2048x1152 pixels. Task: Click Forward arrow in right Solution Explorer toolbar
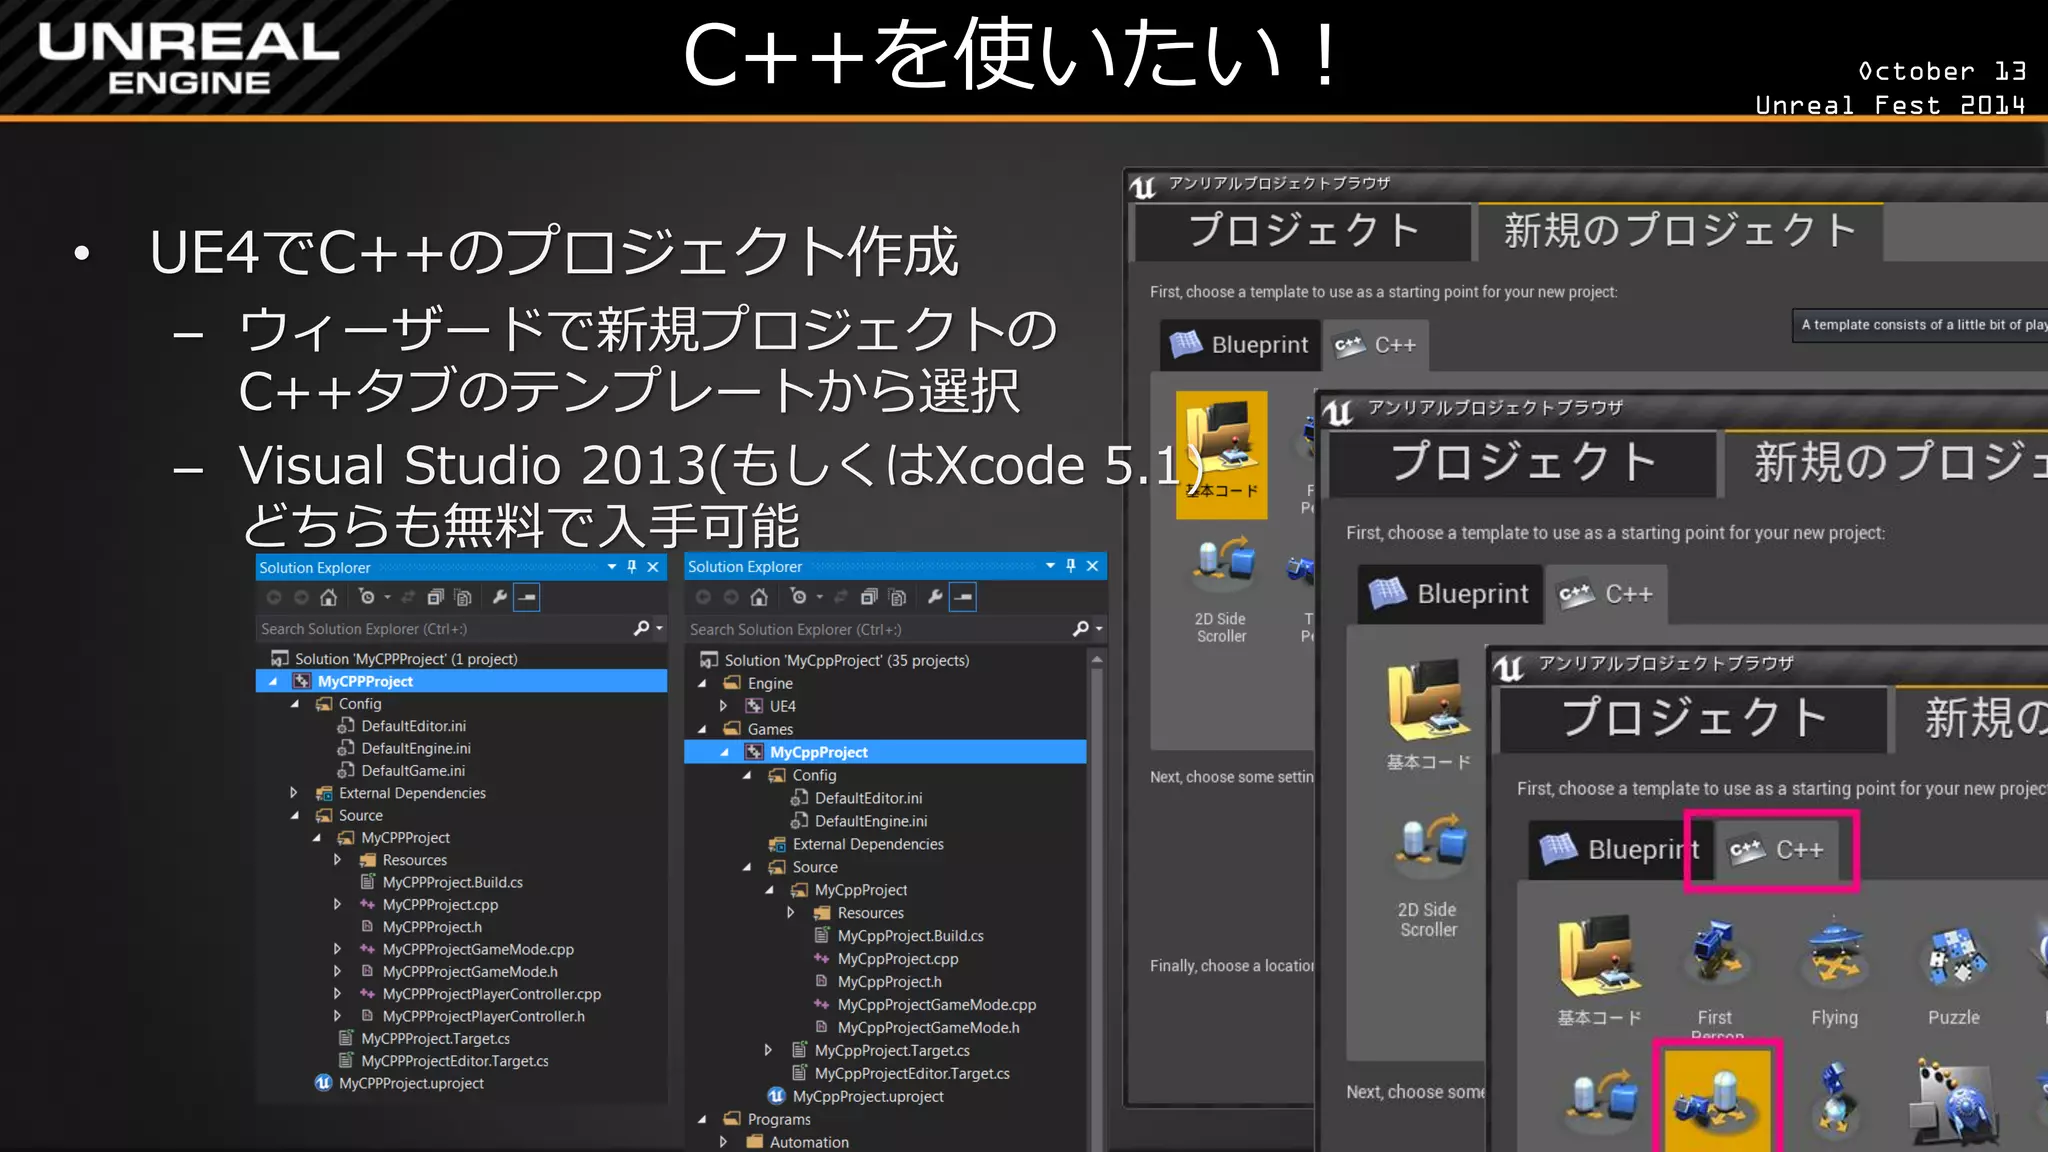(731, 597)
